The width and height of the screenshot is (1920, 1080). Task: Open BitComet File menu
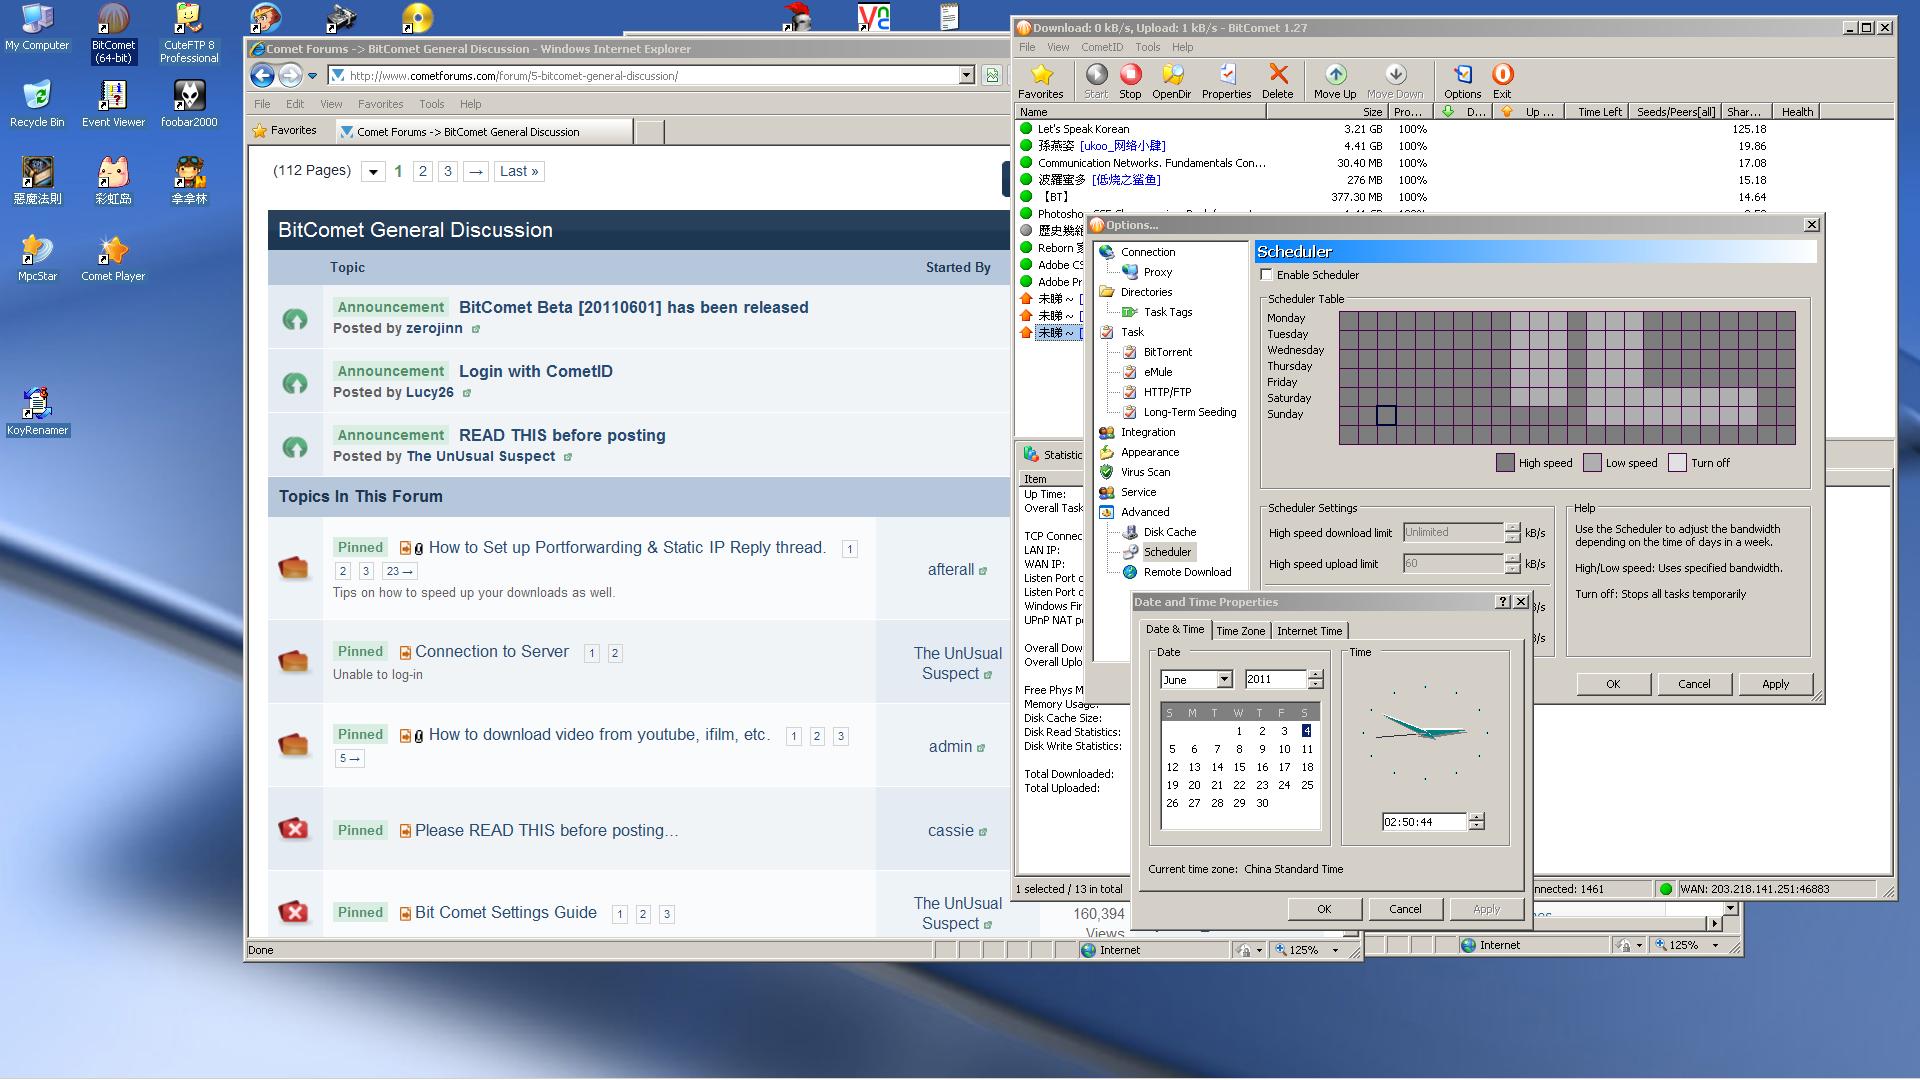pyautogui.click(x=1027, y=47)
